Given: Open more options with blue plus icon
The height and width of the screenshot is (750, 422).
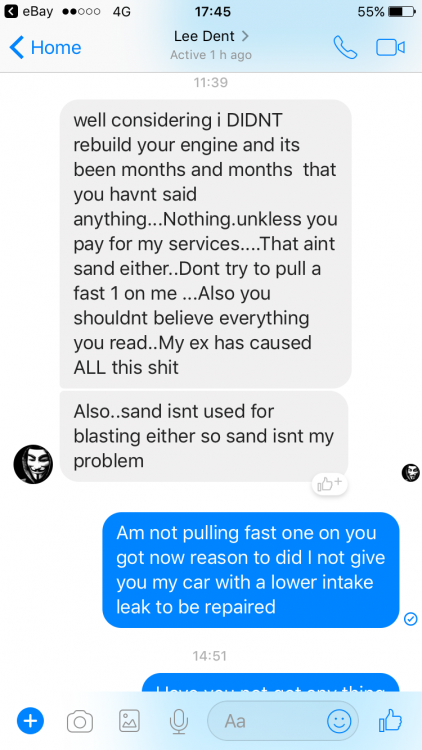Looking at the screenshot, I should [30, 721].
